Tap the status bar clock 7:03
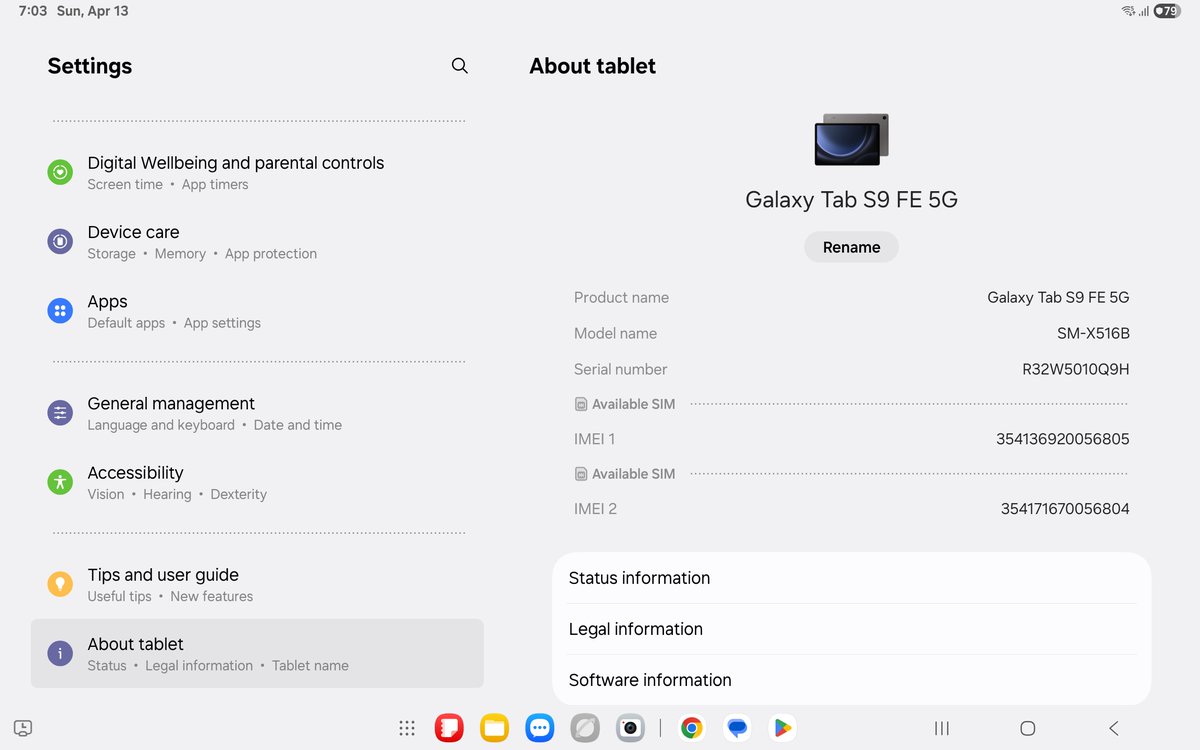 point(33,11)
